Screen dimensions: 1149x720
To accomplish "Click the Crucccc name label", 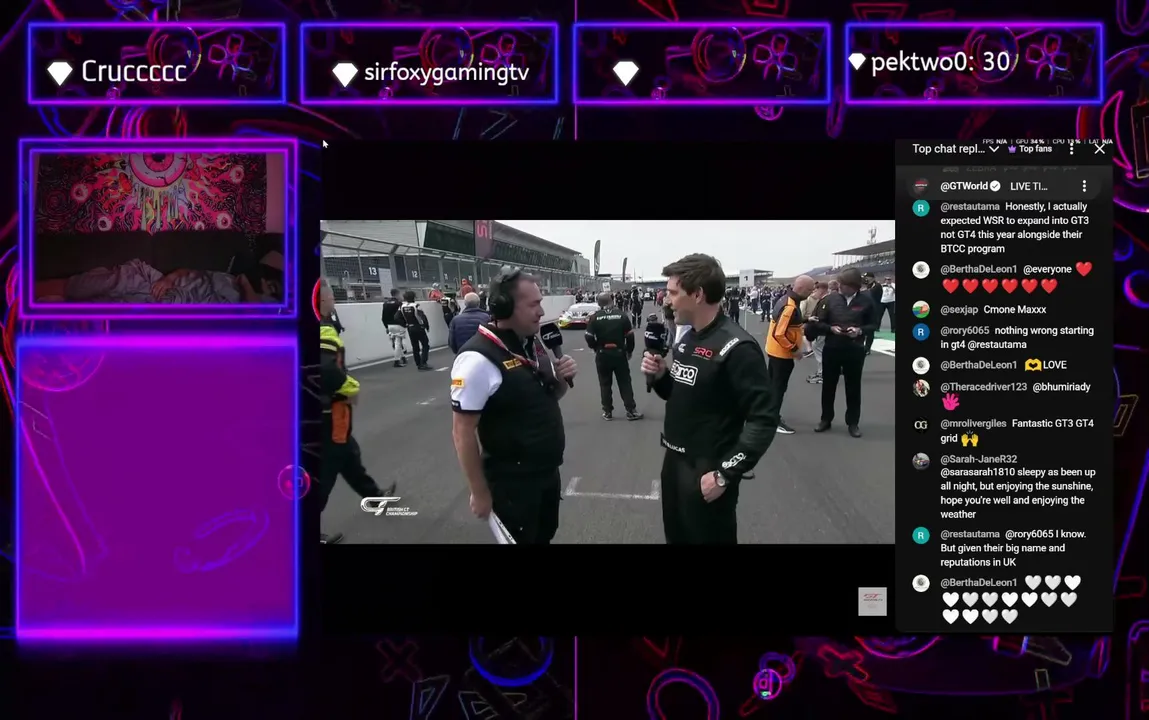I will [x=133, y=71].
